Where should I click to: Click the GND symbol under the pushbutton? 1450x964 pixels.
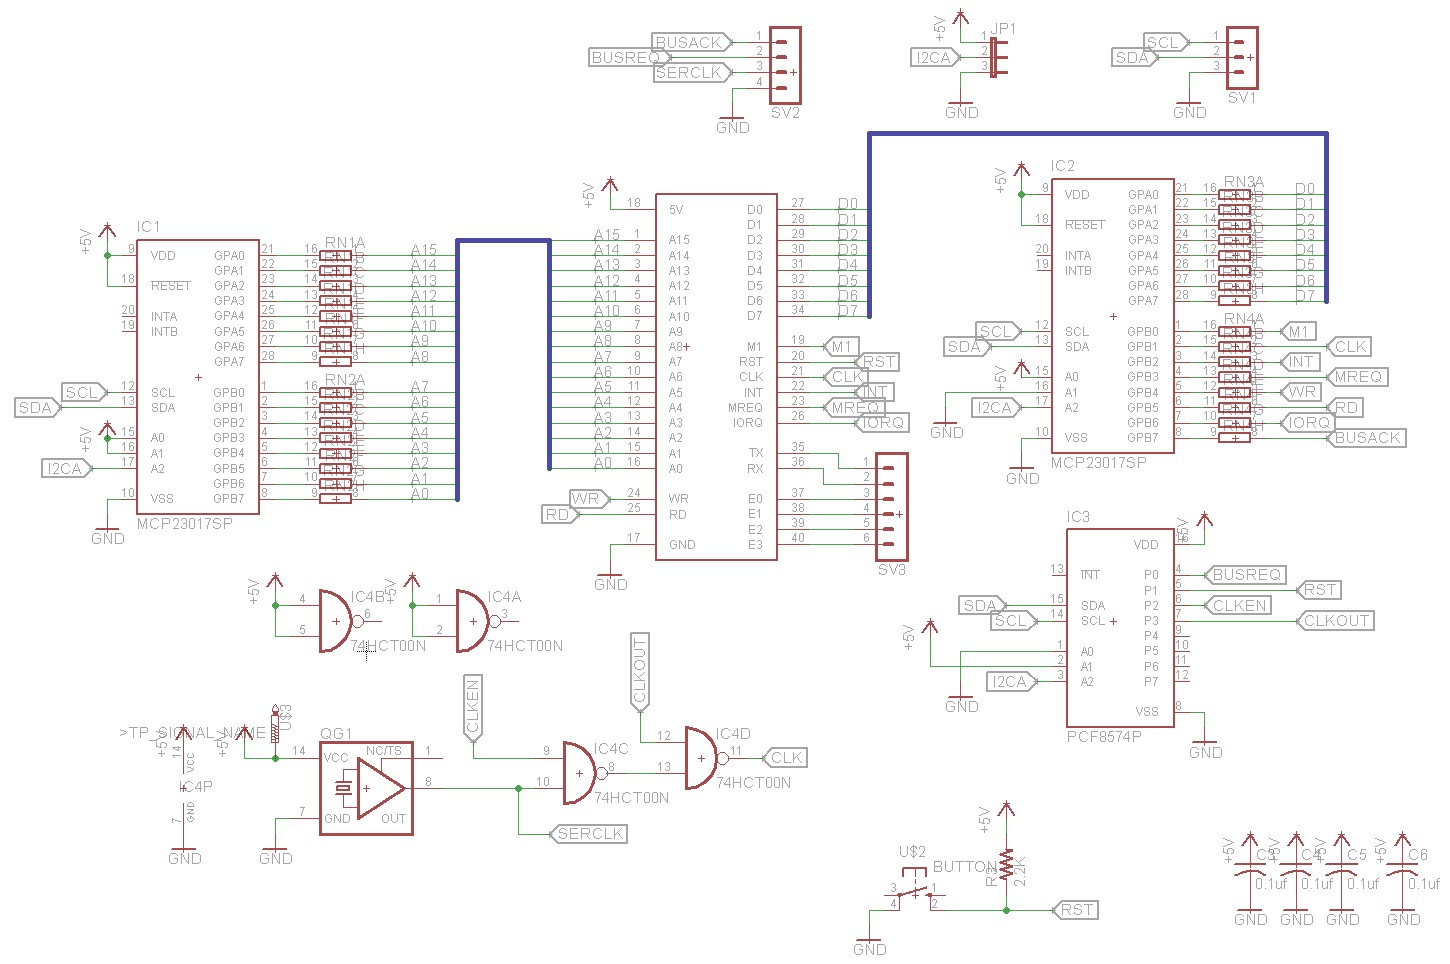pos(870,943)
